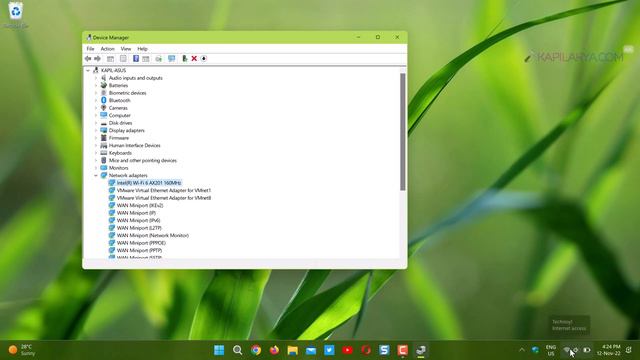Open the File menu

[x=90, y=49]
